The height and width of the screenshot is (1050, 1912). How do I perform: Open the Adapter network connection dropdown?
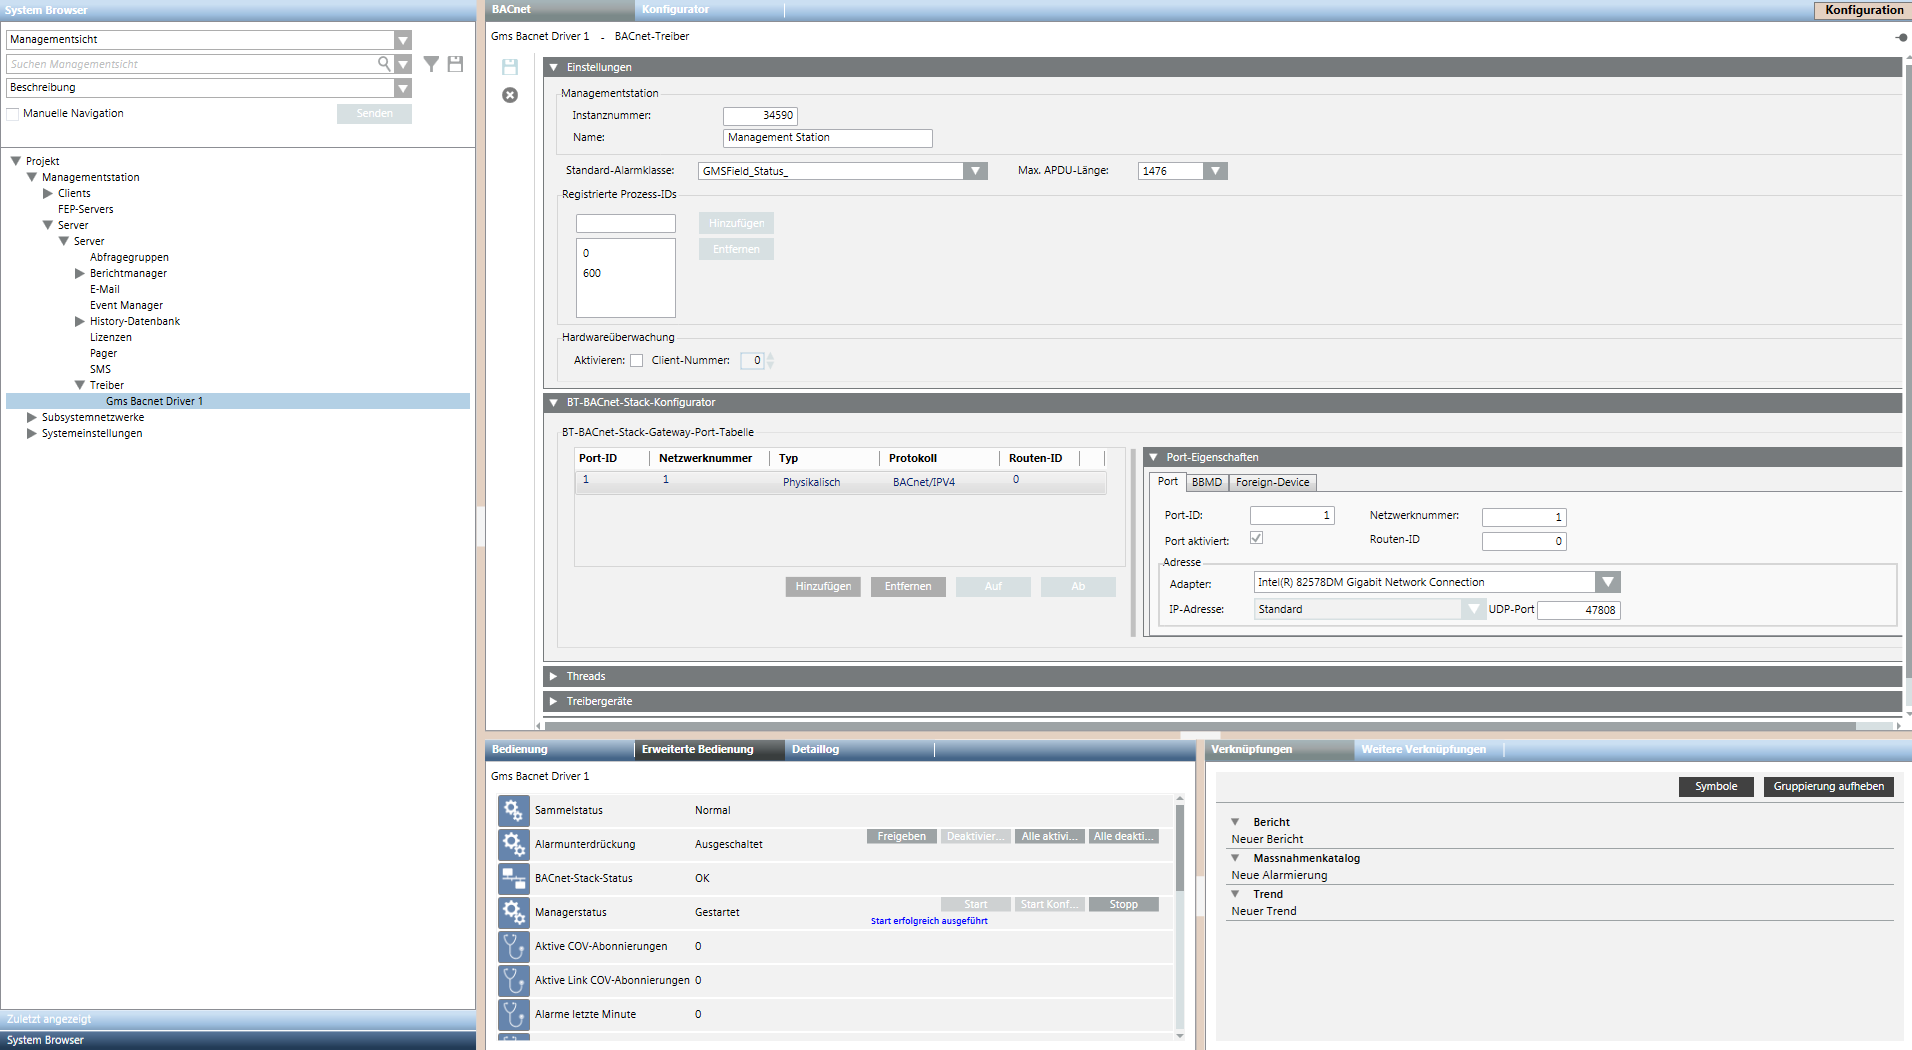1607,582
